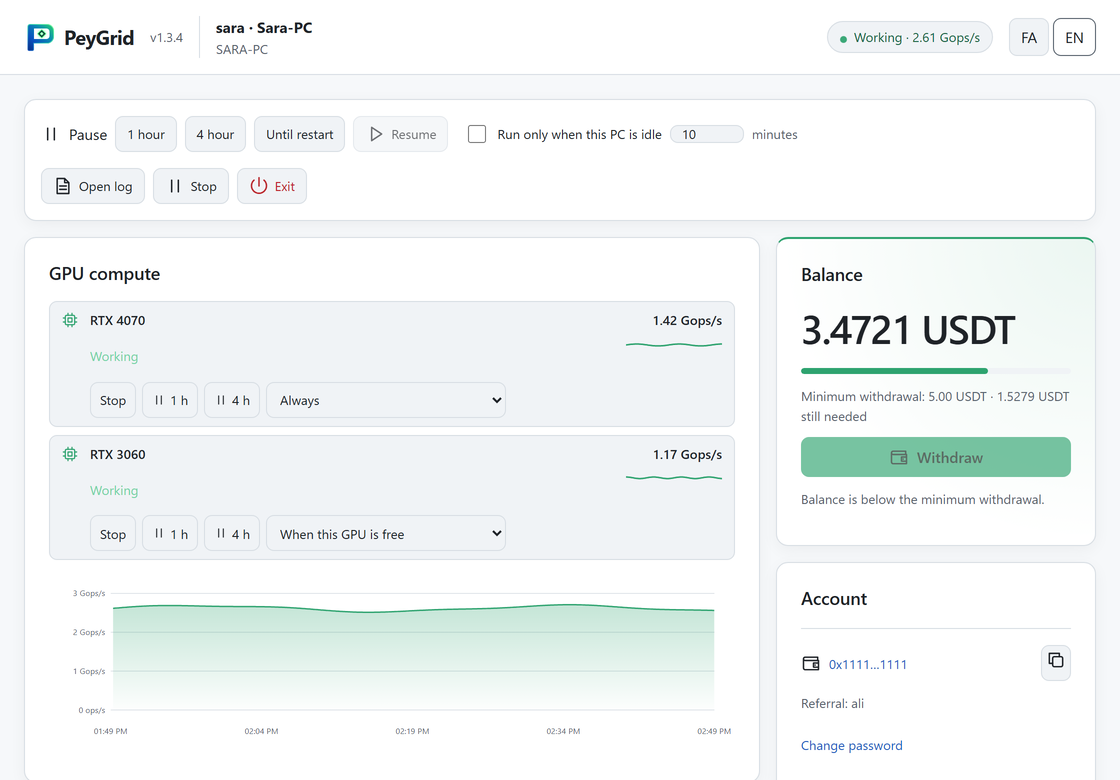Enable Run only when PC is idle
The image size is (1120, 780).
point(476,134)
